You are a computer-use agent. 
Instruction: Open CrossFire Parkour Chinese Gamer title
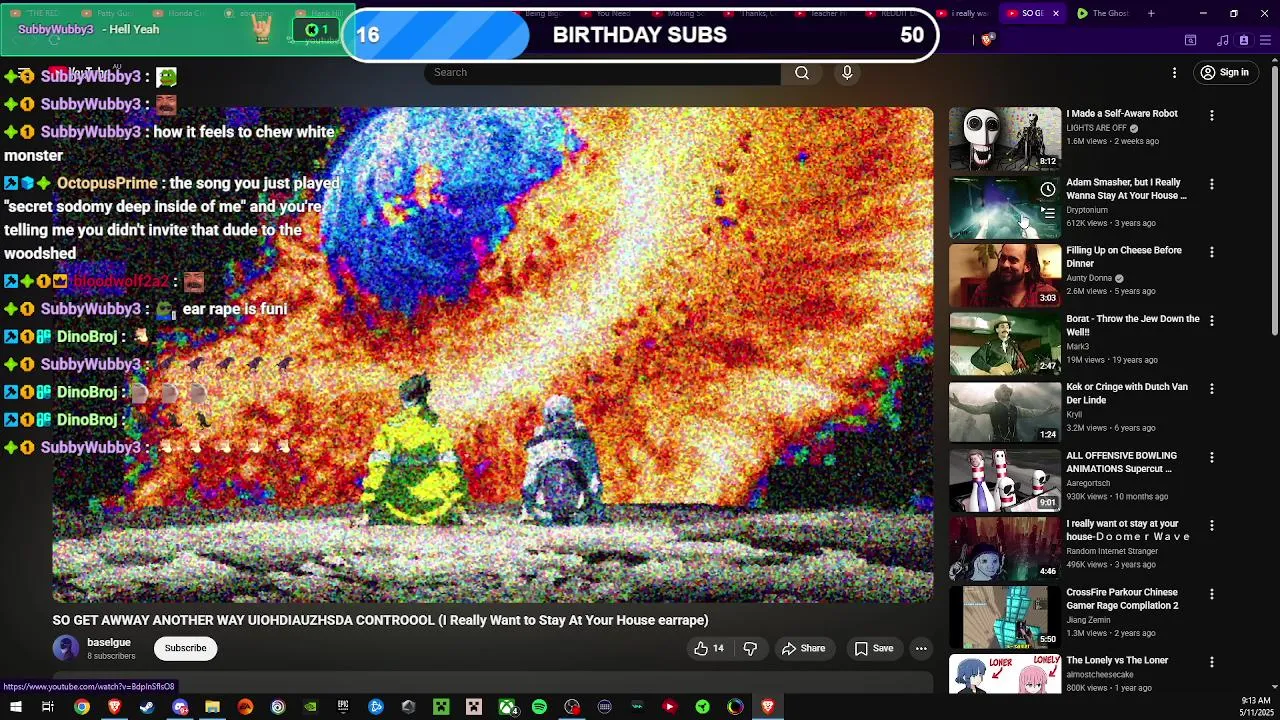1122,599
